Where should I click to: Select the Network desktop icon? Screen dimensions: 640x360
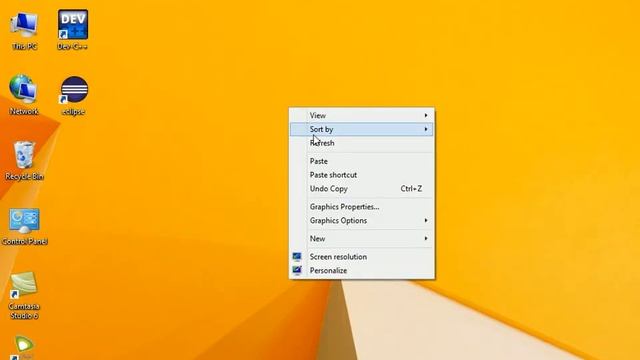24,95
